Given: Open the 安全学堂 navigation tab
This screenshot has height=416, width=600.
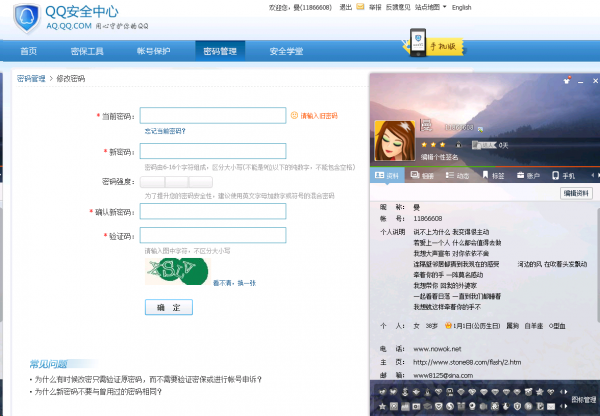Looking at the screenshot, I should point(286,51).
